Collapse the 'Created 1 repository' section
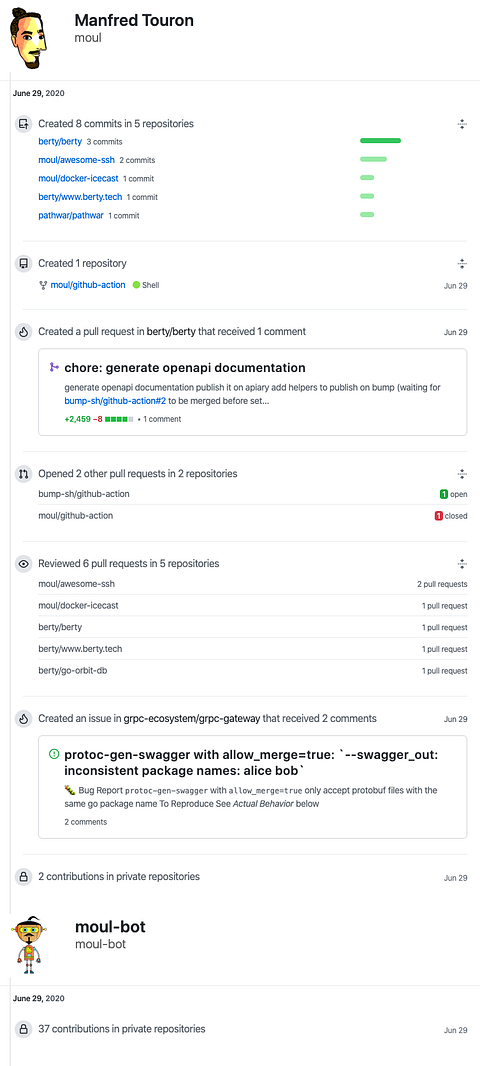The height and width of the screenshot is (1066, 480). pyautogui.click(x=462, y=264)
